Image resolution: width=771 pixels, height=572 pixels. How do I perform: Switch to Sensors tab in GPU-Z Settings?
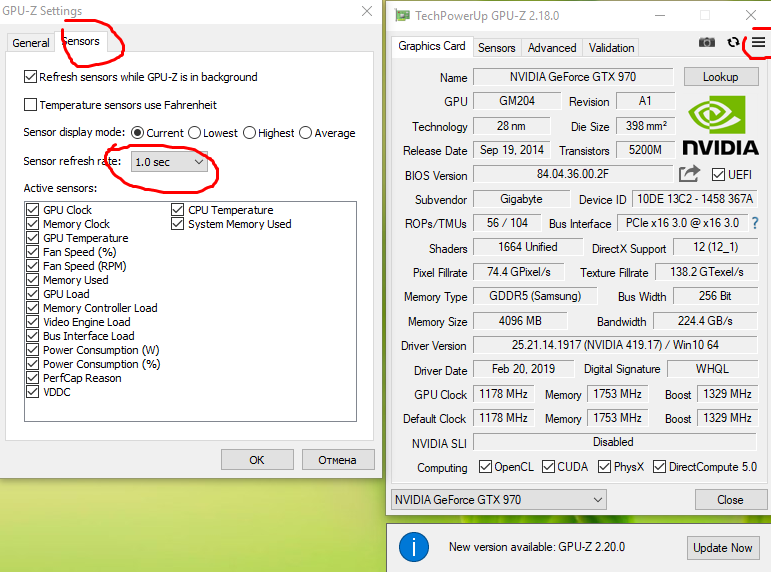coord(82,41)
